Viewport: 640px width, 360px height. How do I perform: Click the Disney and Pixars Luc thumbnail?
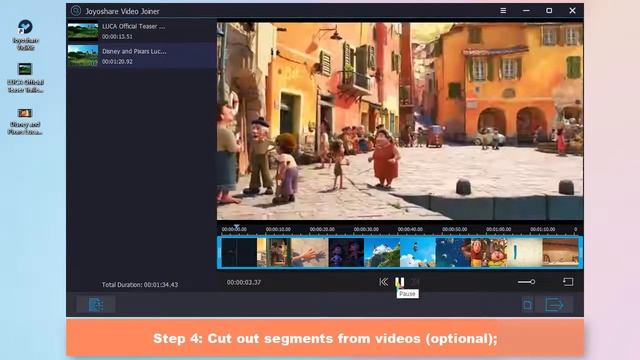[83, 56]
